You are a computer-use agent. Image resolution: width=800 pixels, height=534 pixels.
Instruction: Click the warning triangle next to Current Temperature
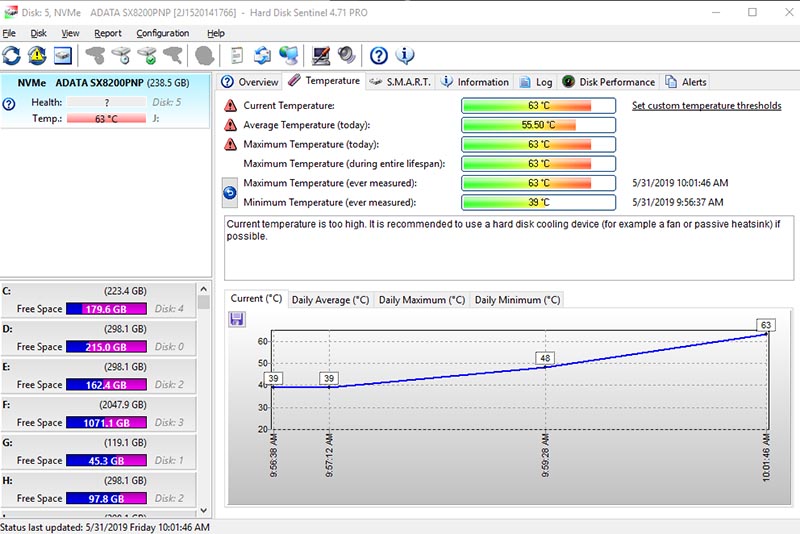231,106
